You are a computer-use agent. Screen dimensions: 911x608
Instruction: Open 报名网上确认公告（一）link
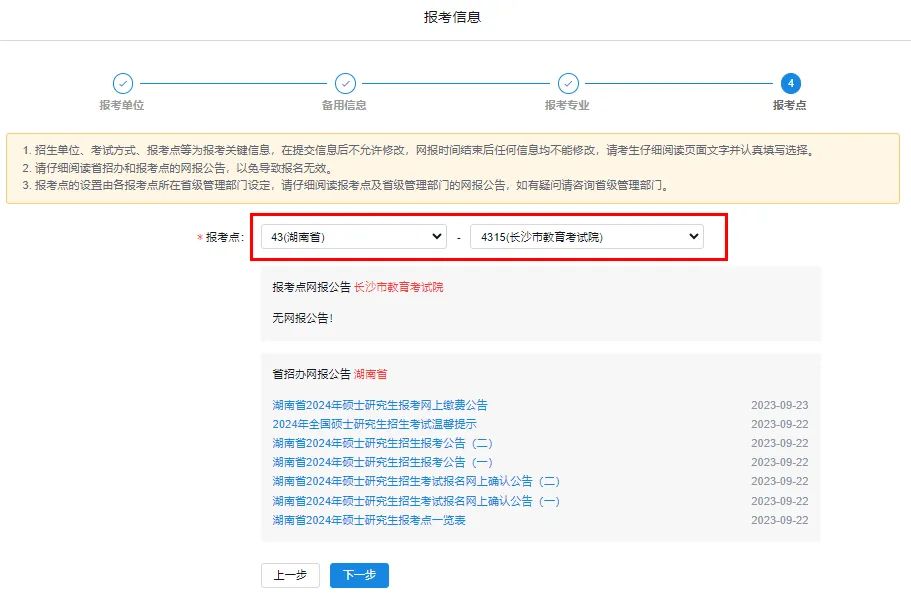coord(416,501)
